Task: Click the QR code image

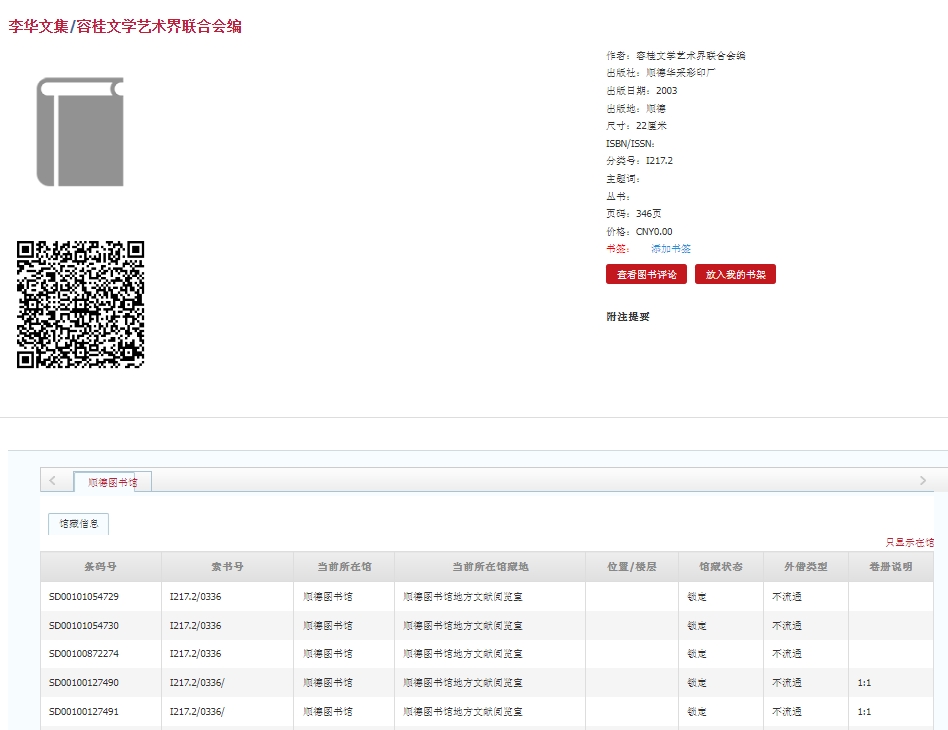Action: [80, 304]
